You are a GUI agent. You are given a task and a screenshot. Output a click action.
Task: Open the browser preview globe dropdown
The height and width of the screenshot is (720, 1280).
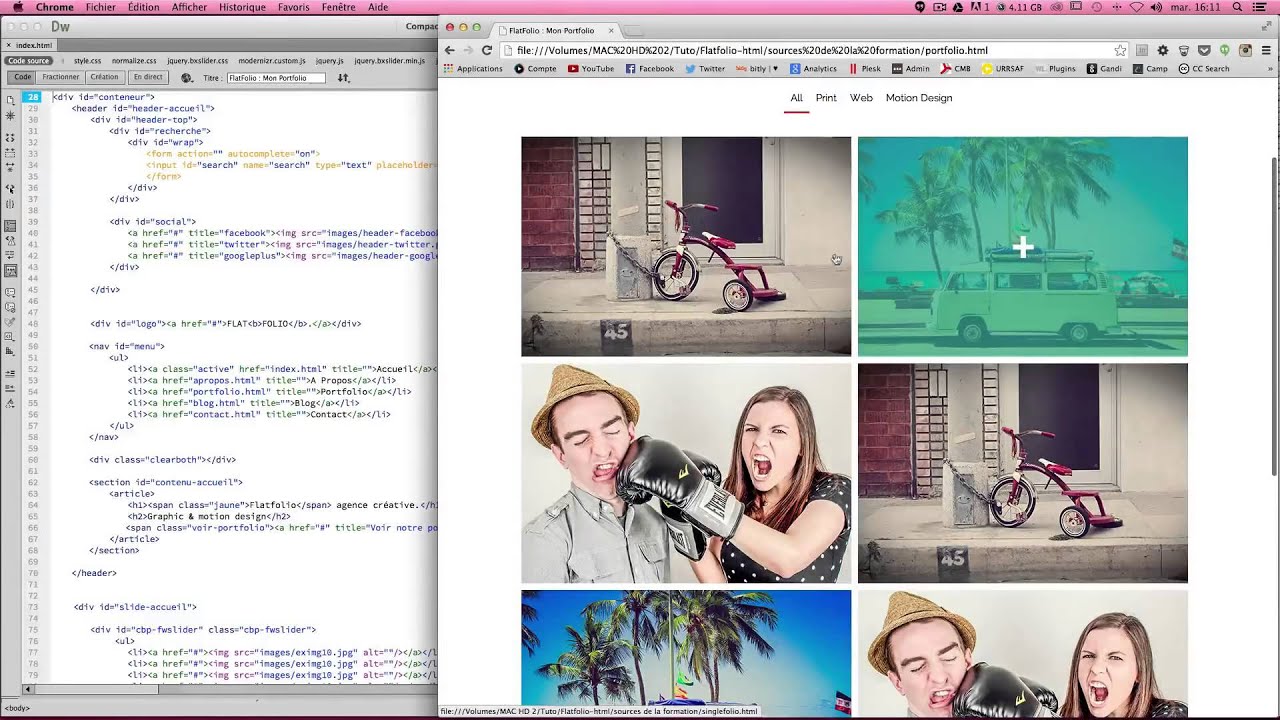click(x=187, y=78)
